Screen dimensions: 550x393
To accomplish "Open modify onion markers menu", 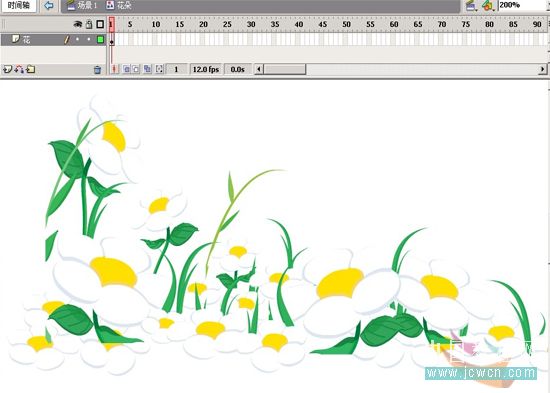I will tap(159, 69).
